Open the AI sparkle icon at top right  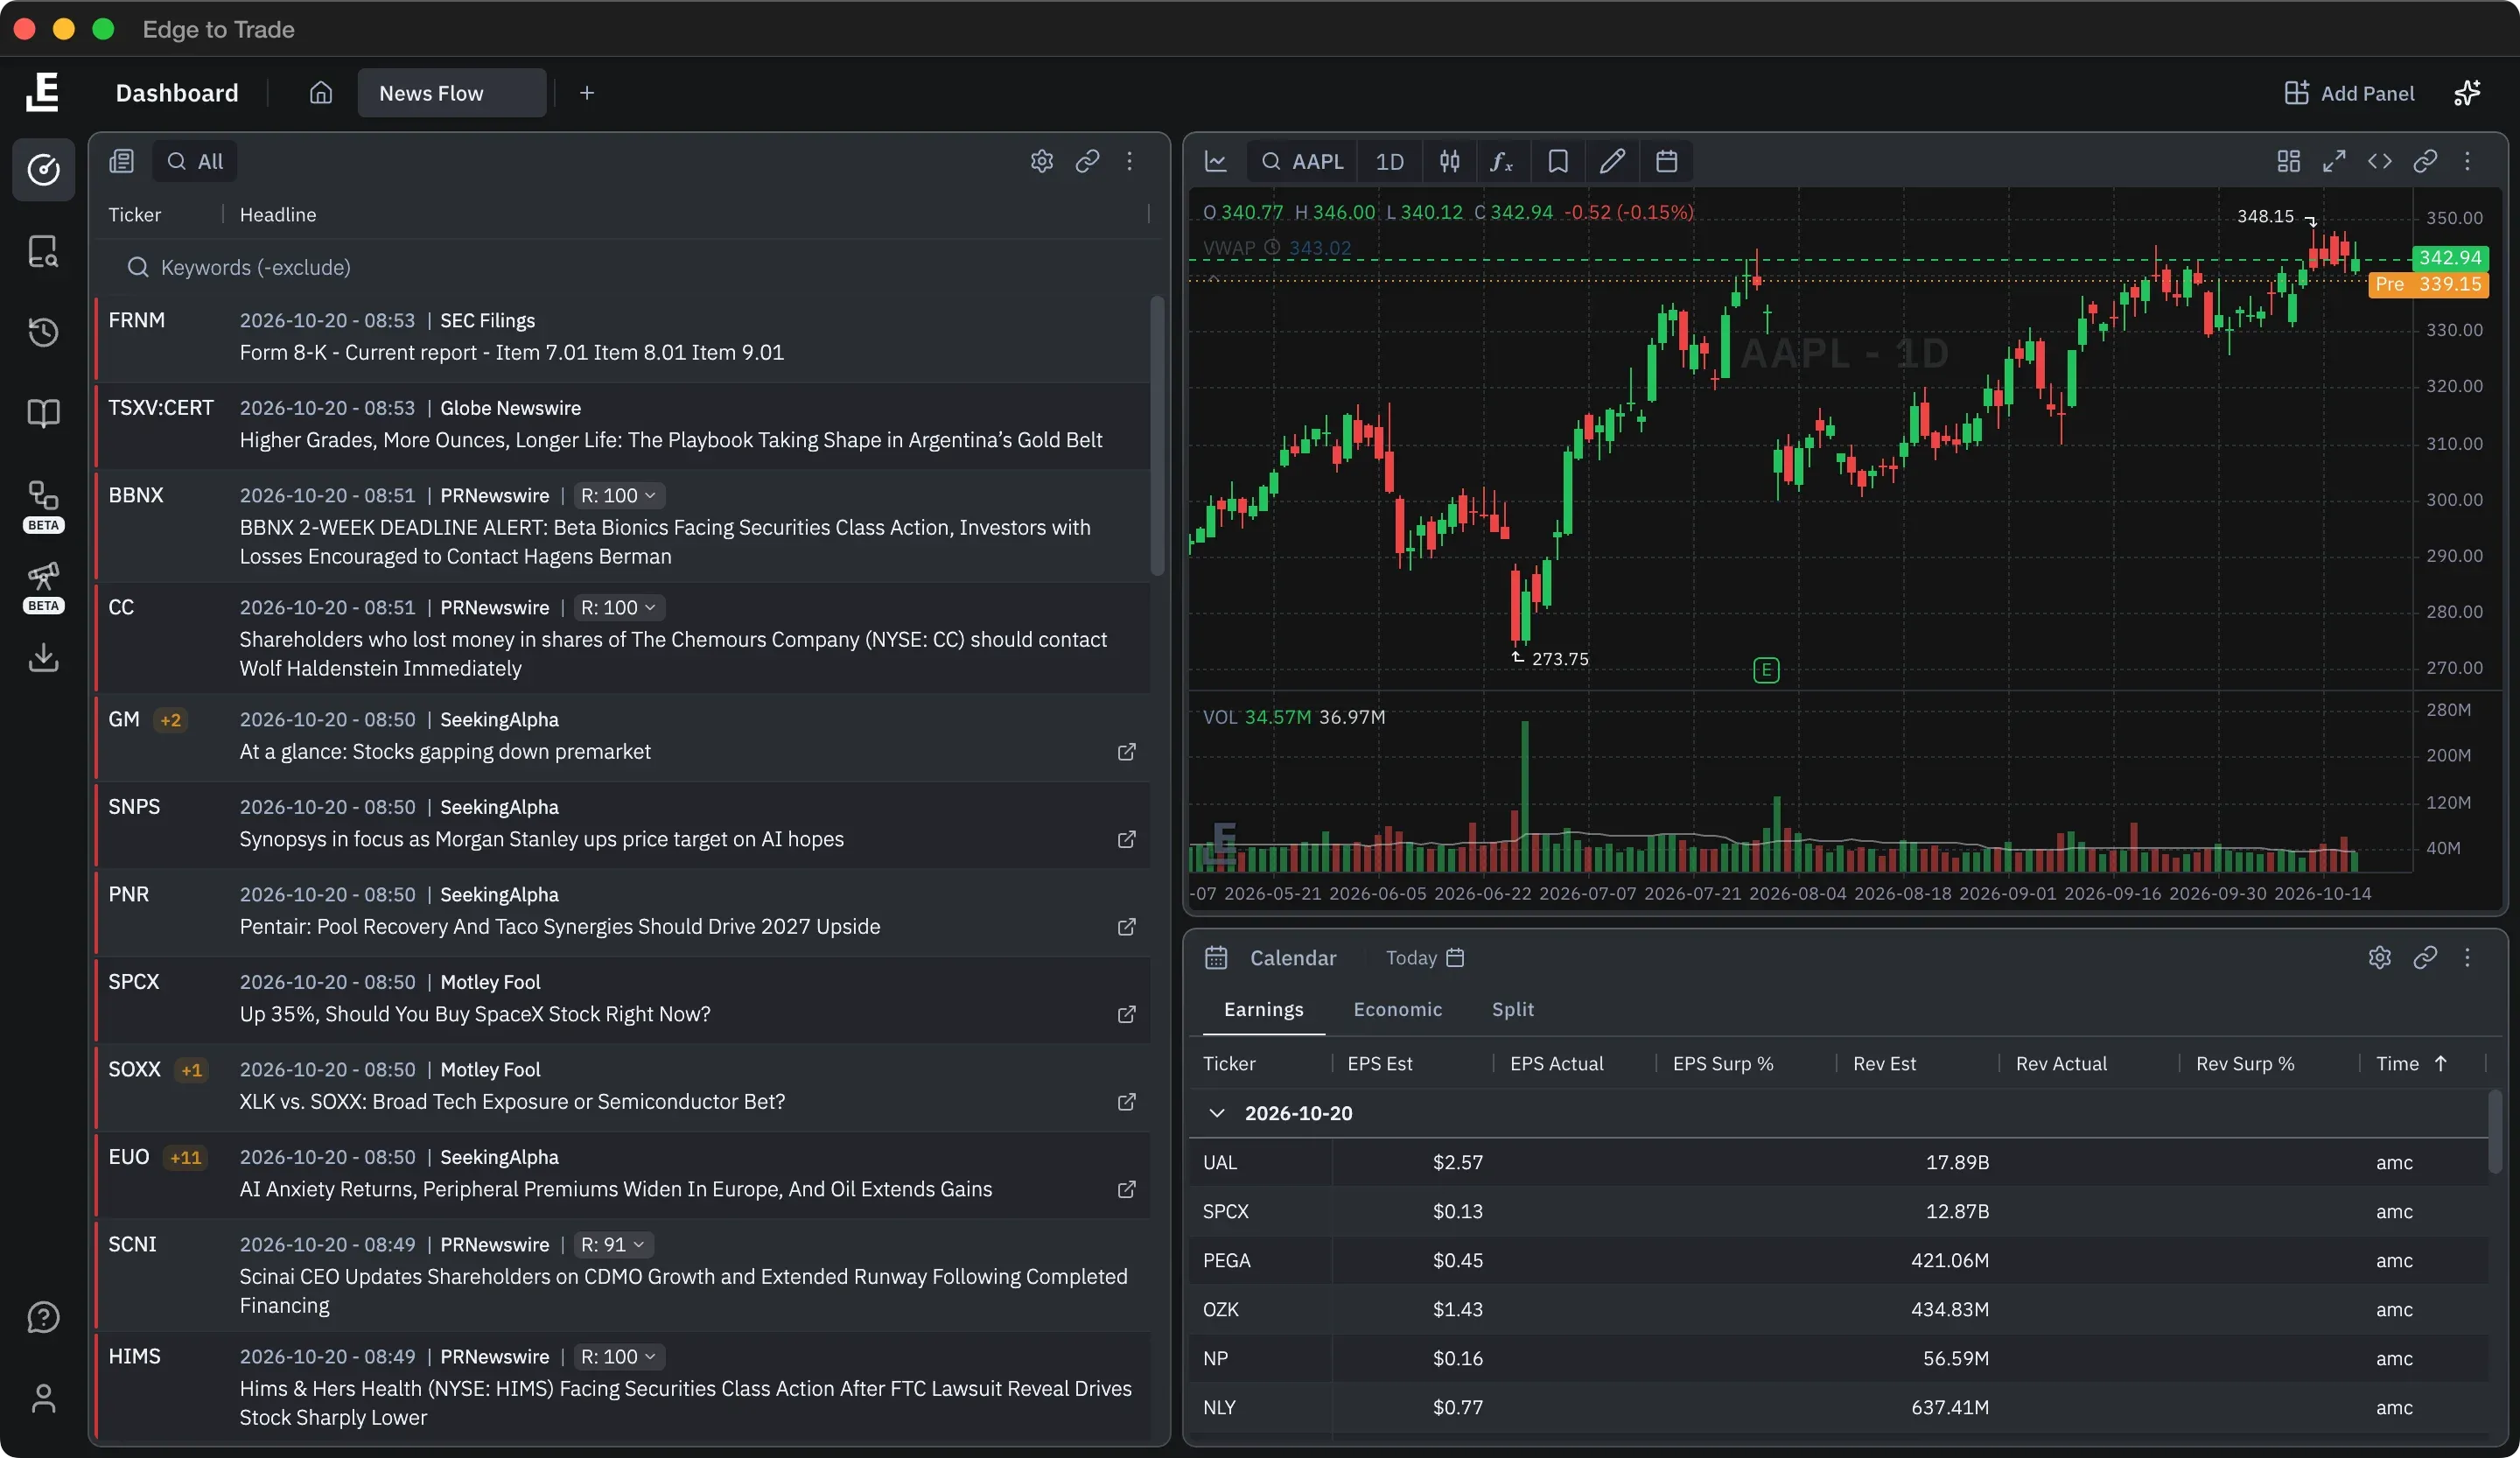(2467, 93)
